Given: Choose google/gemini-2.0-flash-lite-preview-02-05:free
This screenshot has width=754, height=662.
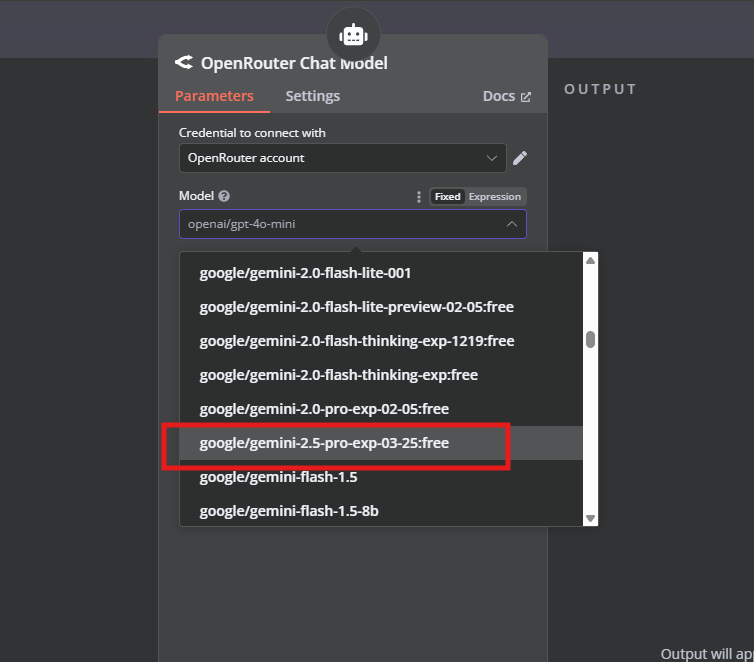Looking at the screenshot, I should click(x=381, y=307).
